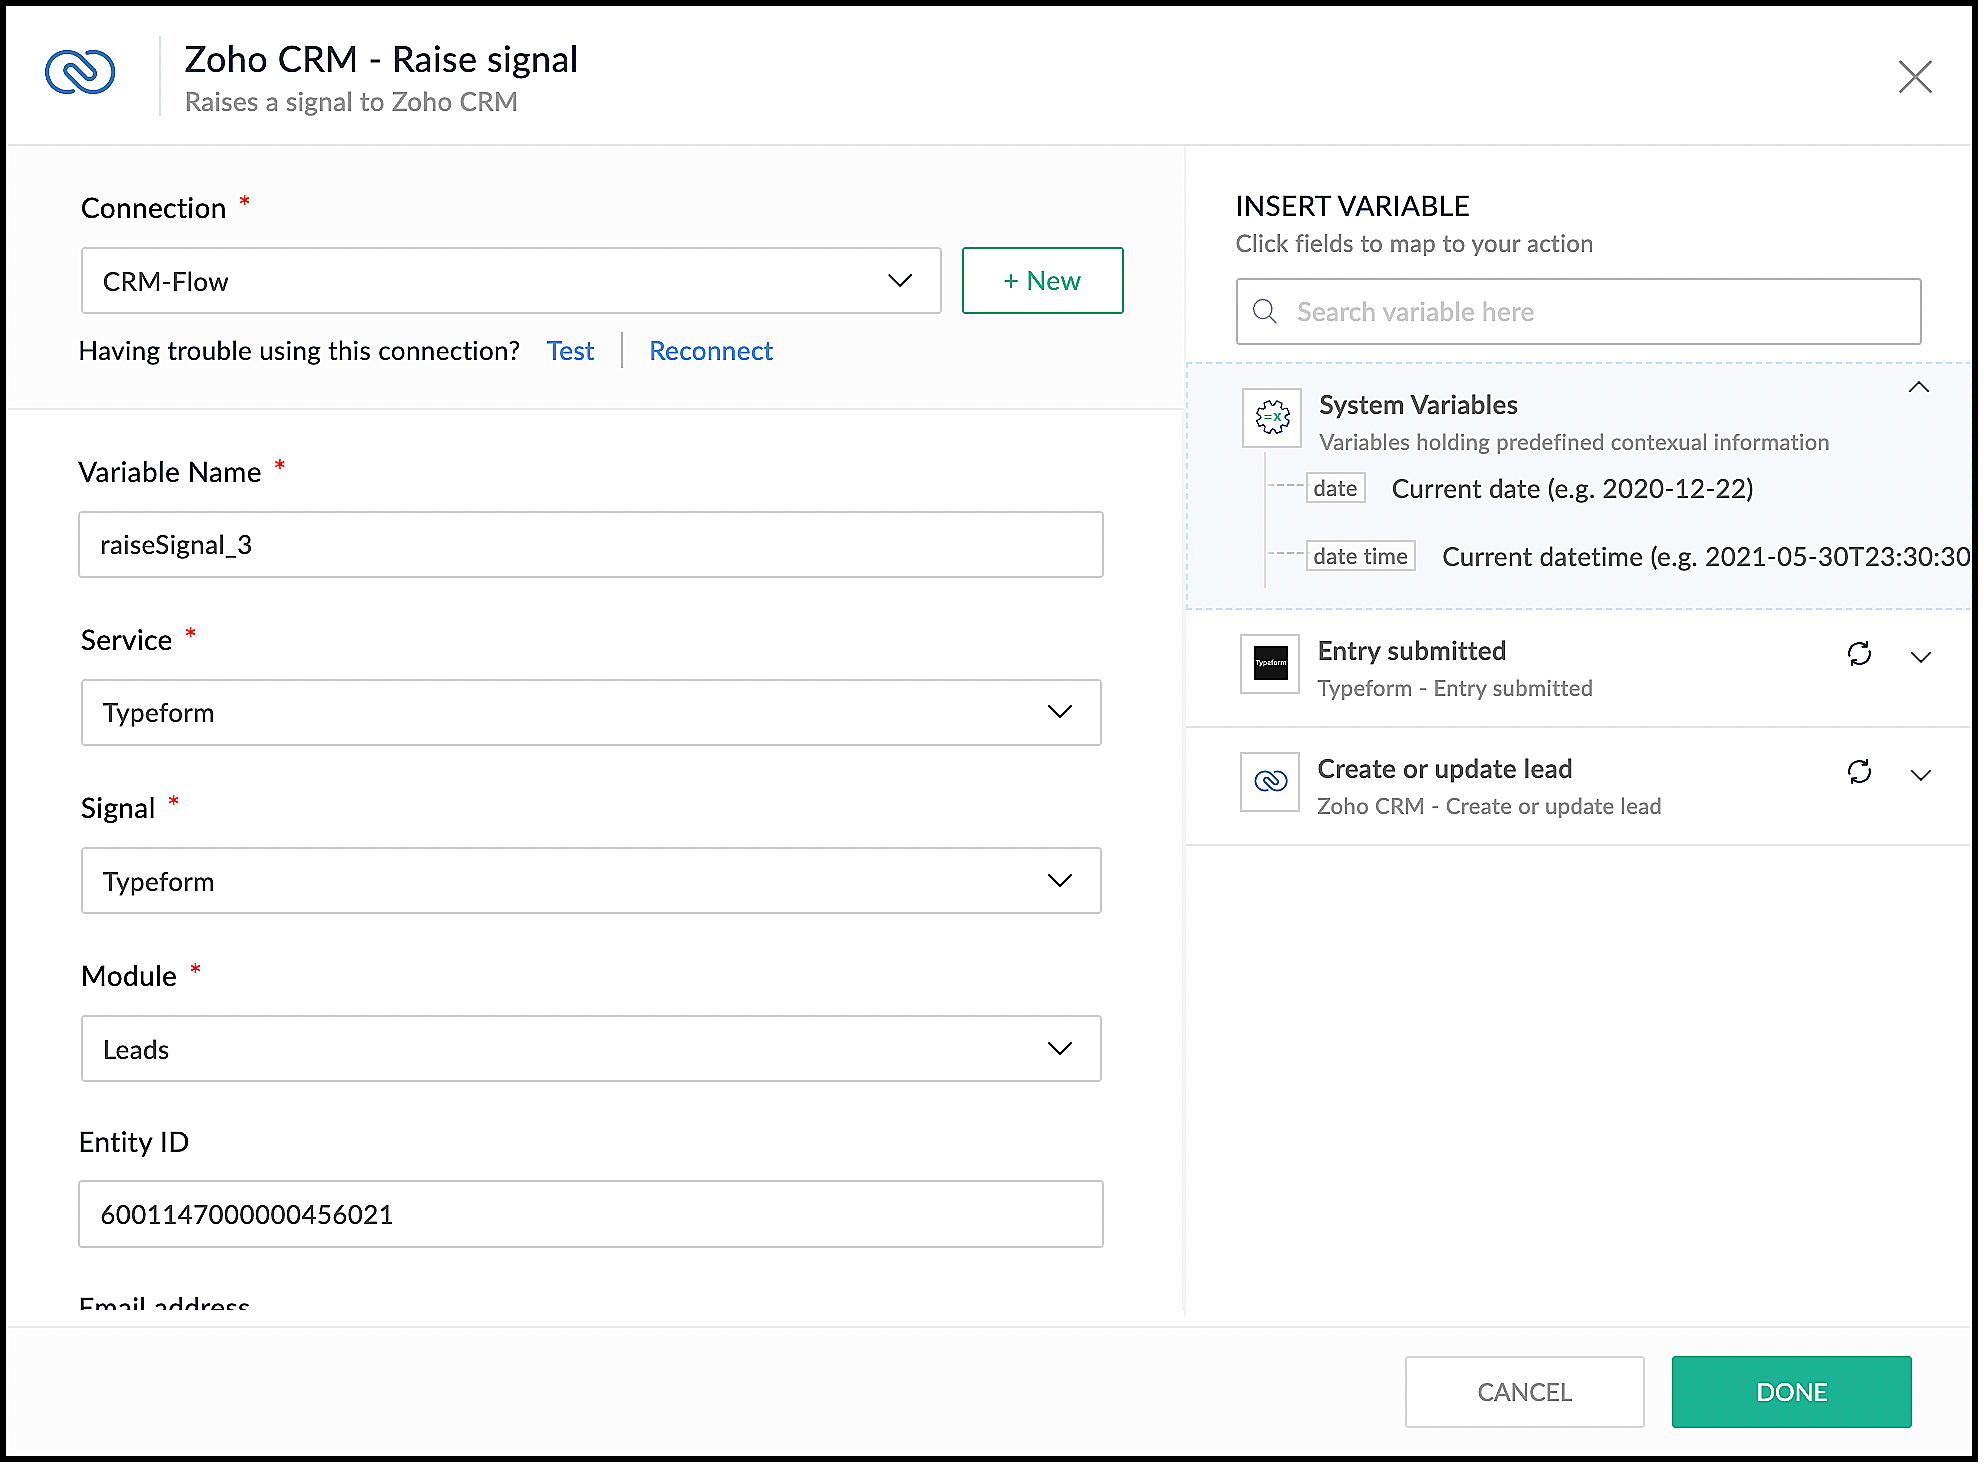The height and width of the screenshot is (1468, 1984).
Task: Expand the Entry submitted section
Action: 1920,657
